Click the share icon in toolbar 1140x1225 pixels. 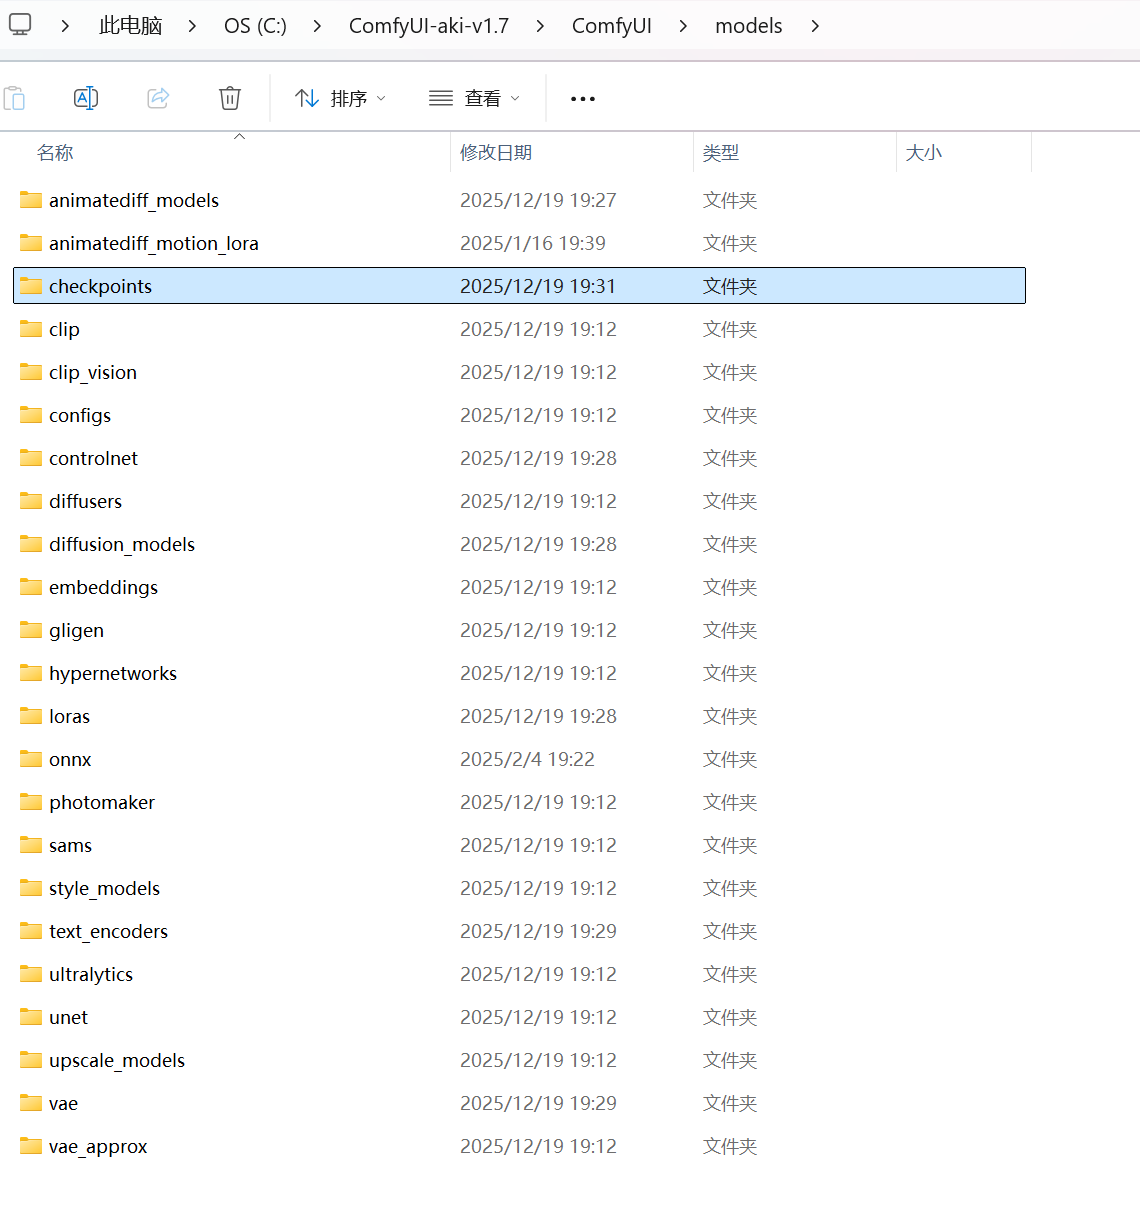[158, 98]
